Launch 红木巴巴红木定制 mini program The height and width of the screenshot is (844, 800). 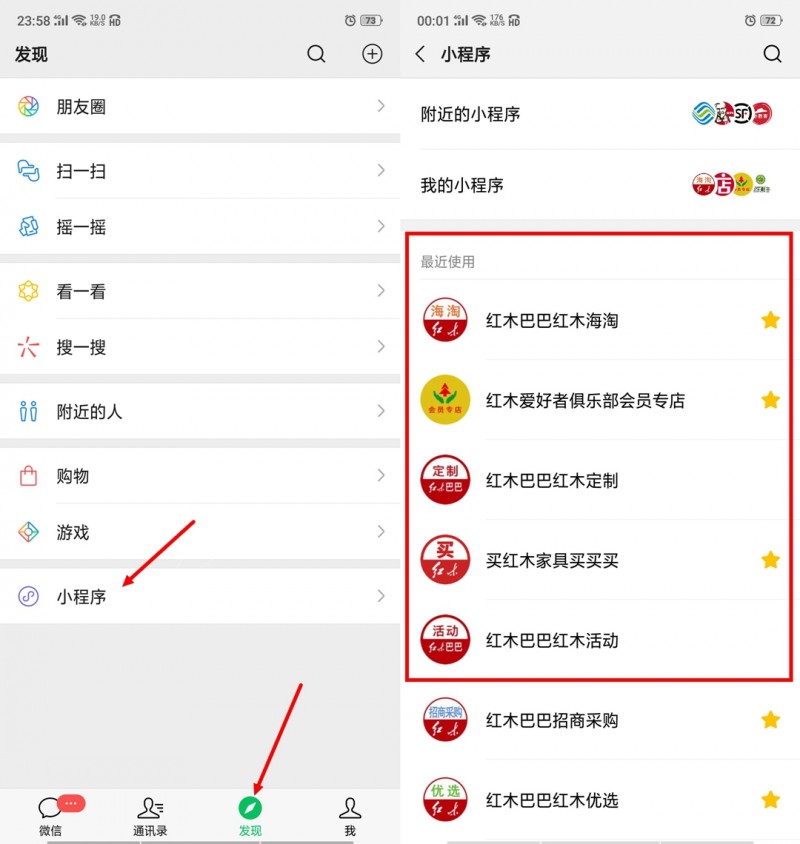point(600,480)
